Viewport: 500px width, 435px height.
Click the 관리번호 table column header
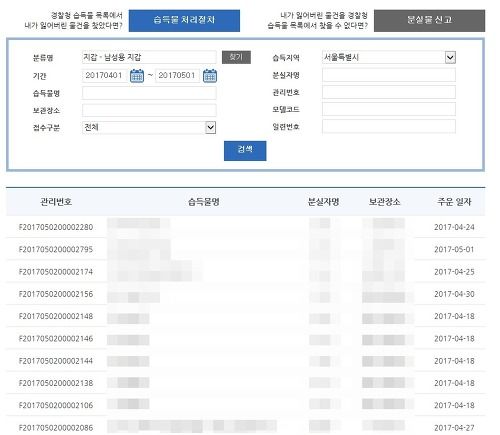point(56,202)
